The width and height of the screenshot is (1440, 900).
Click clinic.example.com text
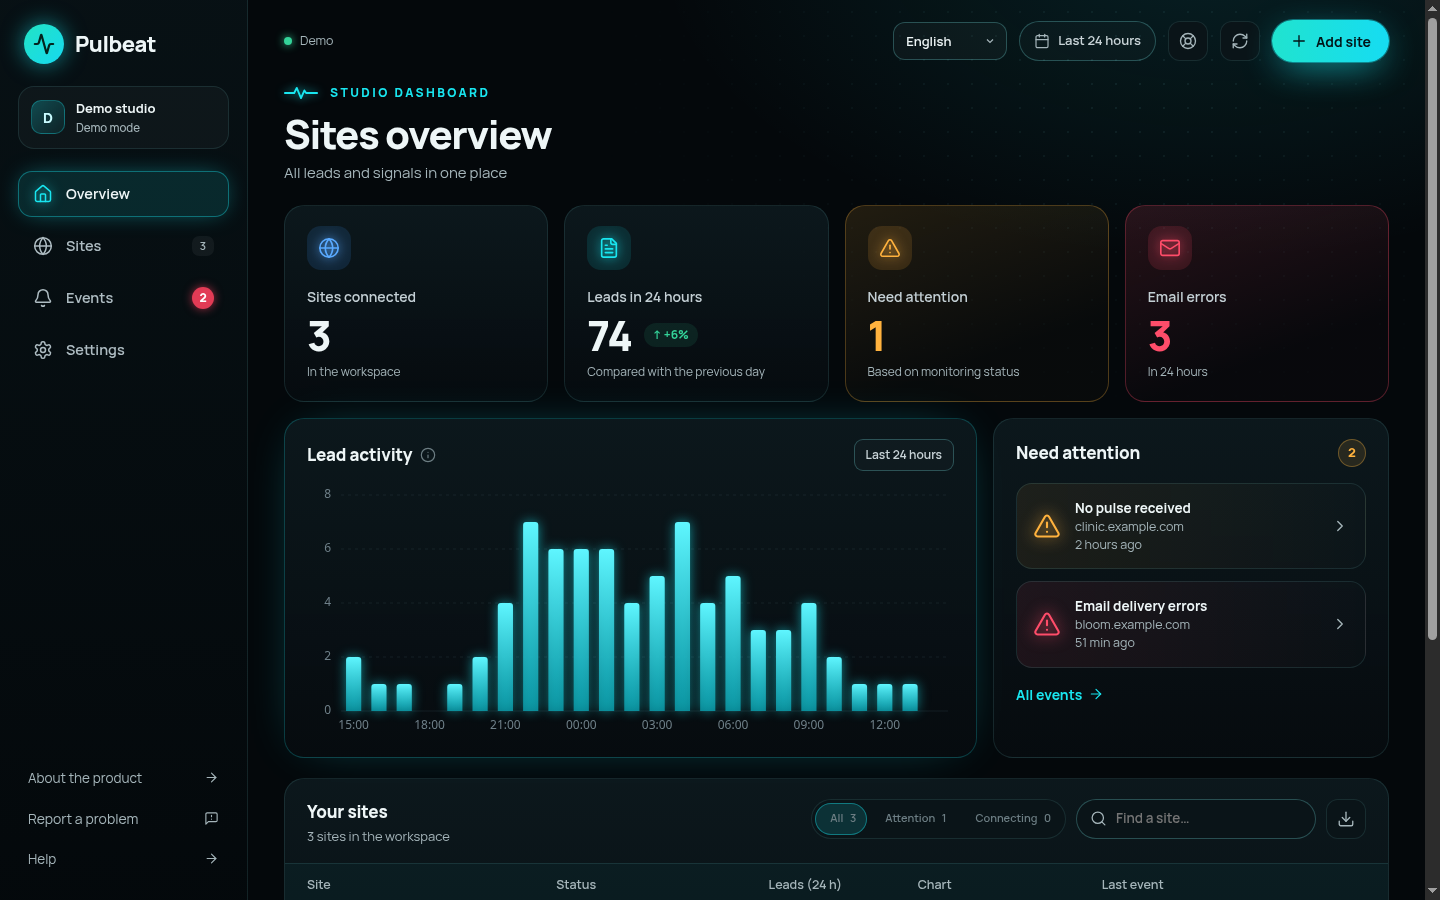[x=1129, y=527]
